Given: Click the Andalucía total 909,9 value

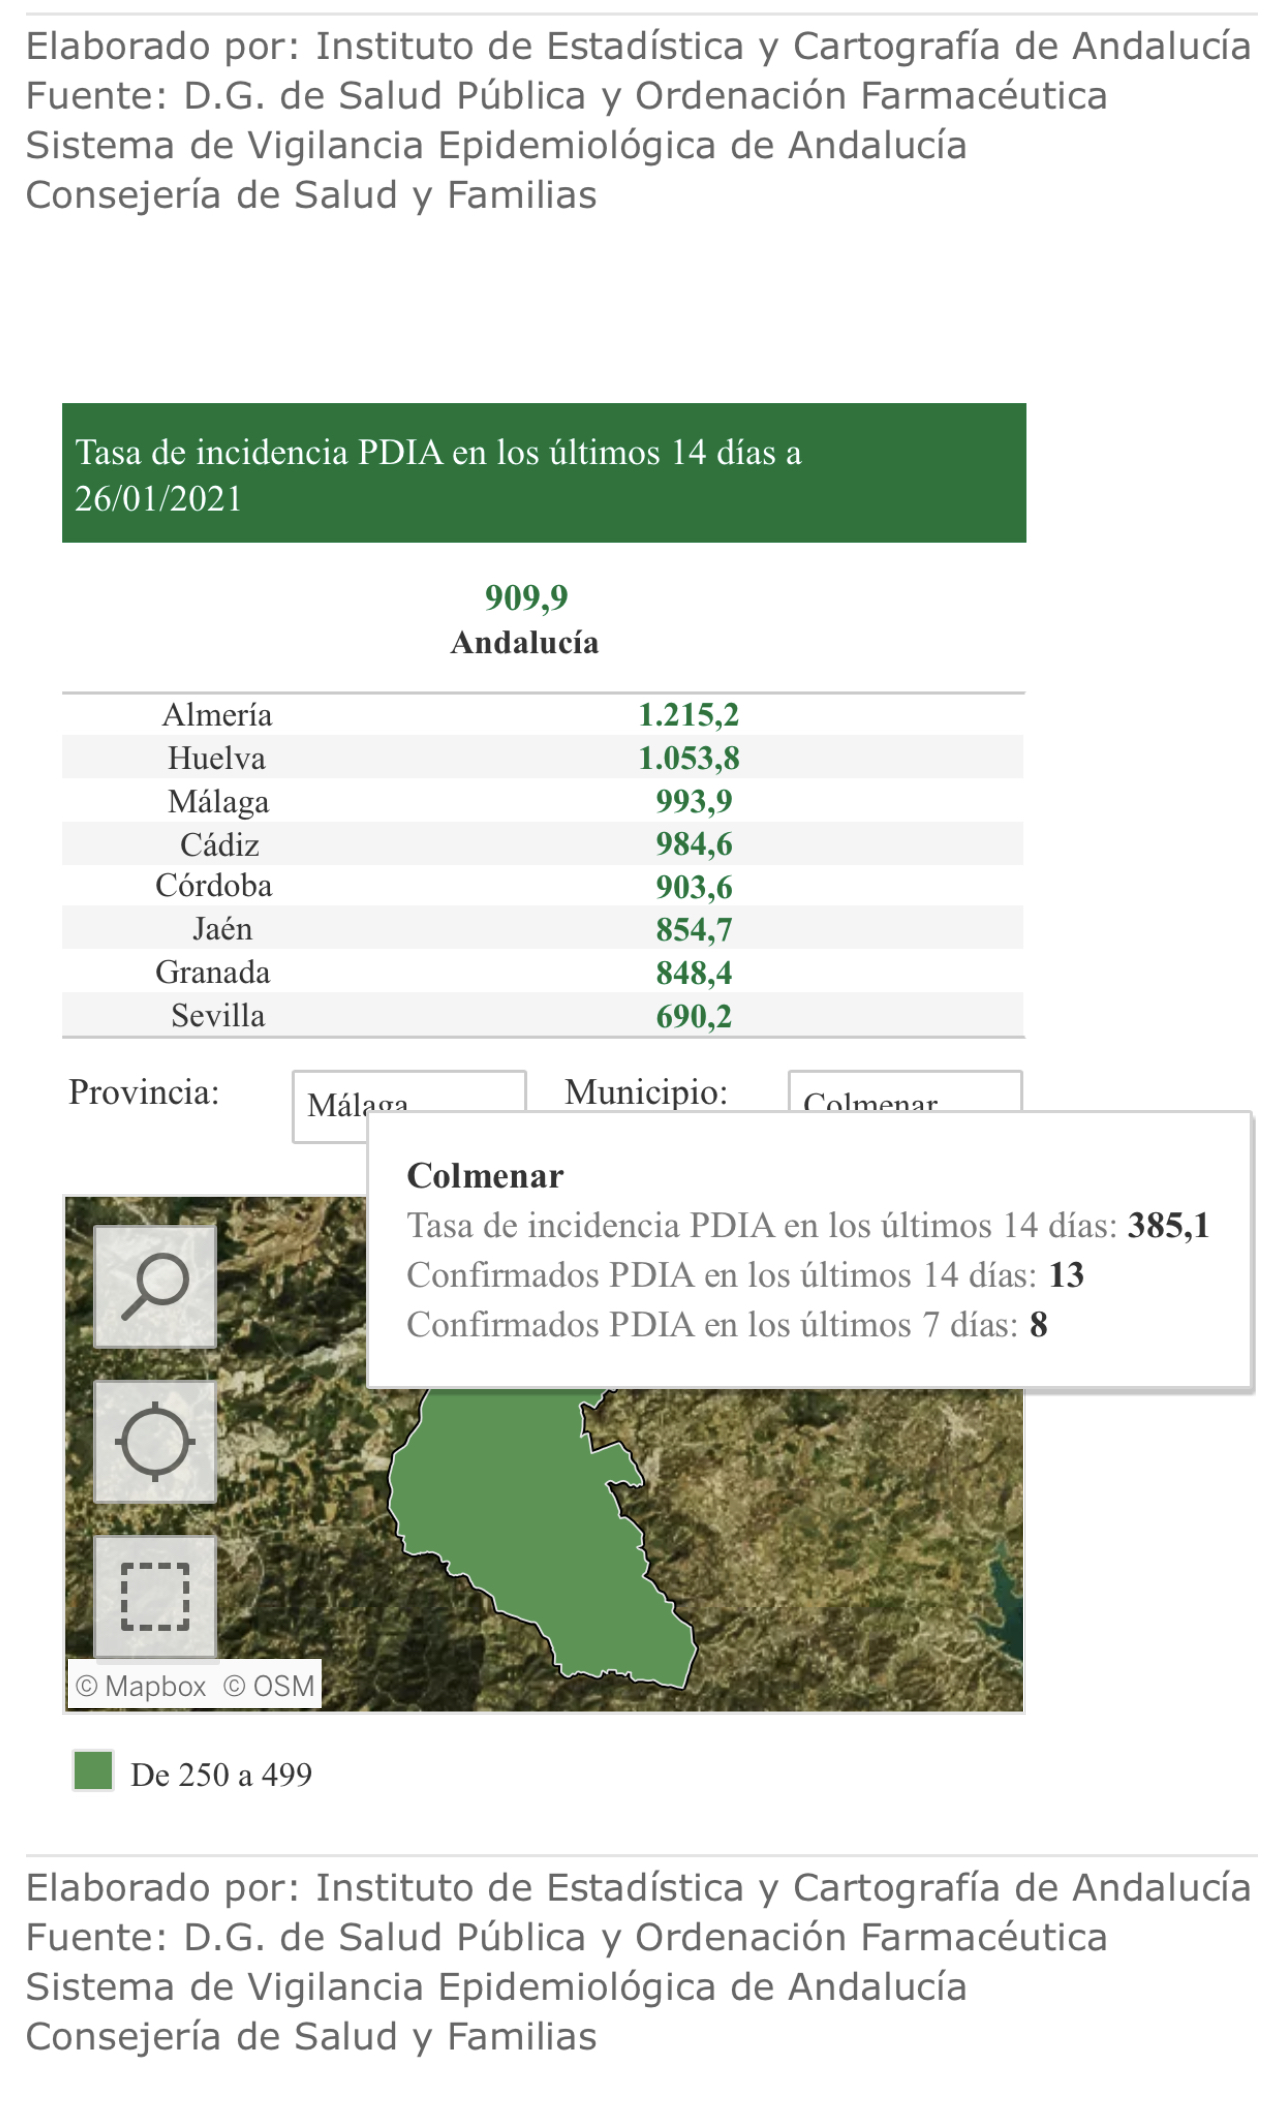Looking at the screenshot, I should (526, 598).
